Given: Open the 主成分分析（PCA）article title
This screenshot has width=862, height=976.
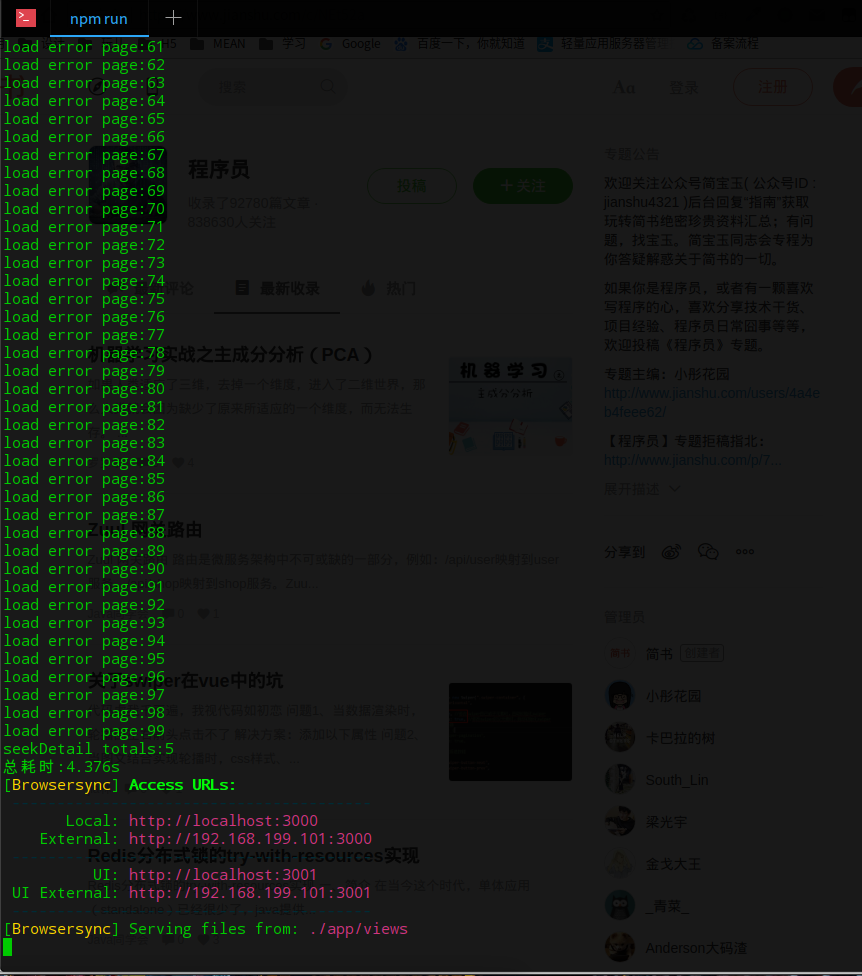Looking at the screenshot, I should pos(230,354).
